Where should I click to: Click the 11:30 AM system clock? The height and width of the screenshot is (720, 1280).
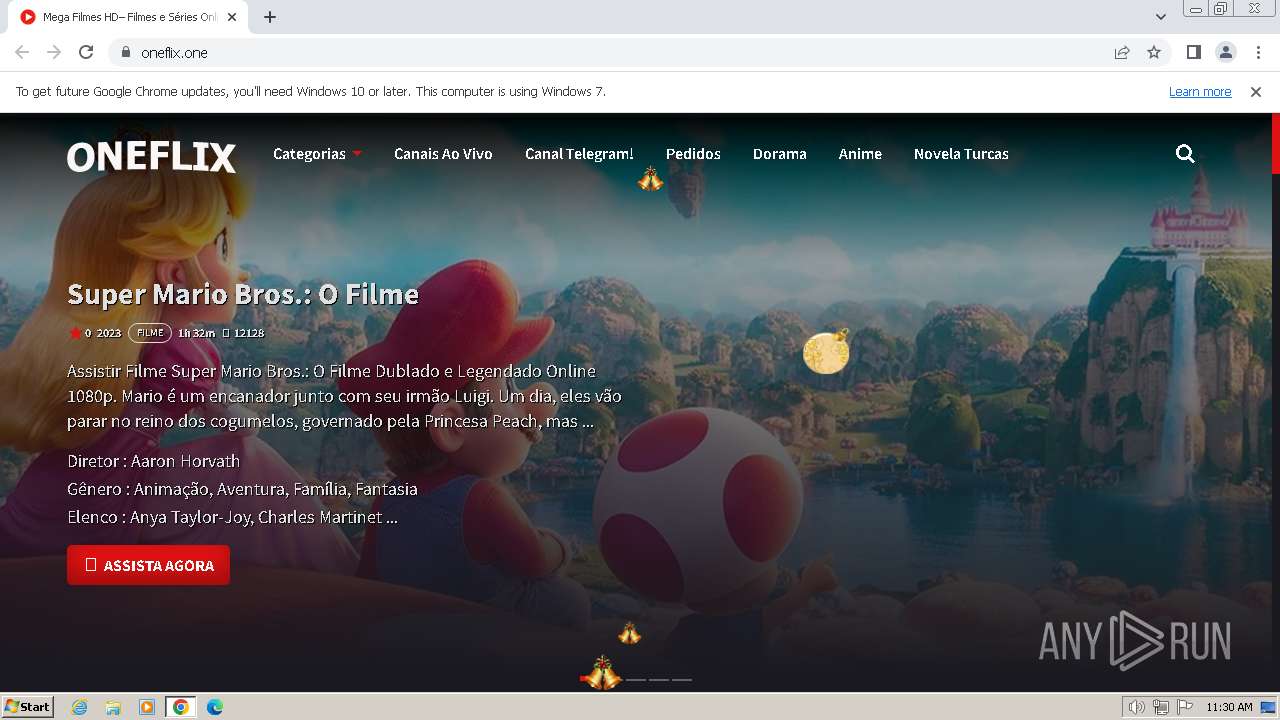pyautogui.click(x=1230, y=707)
